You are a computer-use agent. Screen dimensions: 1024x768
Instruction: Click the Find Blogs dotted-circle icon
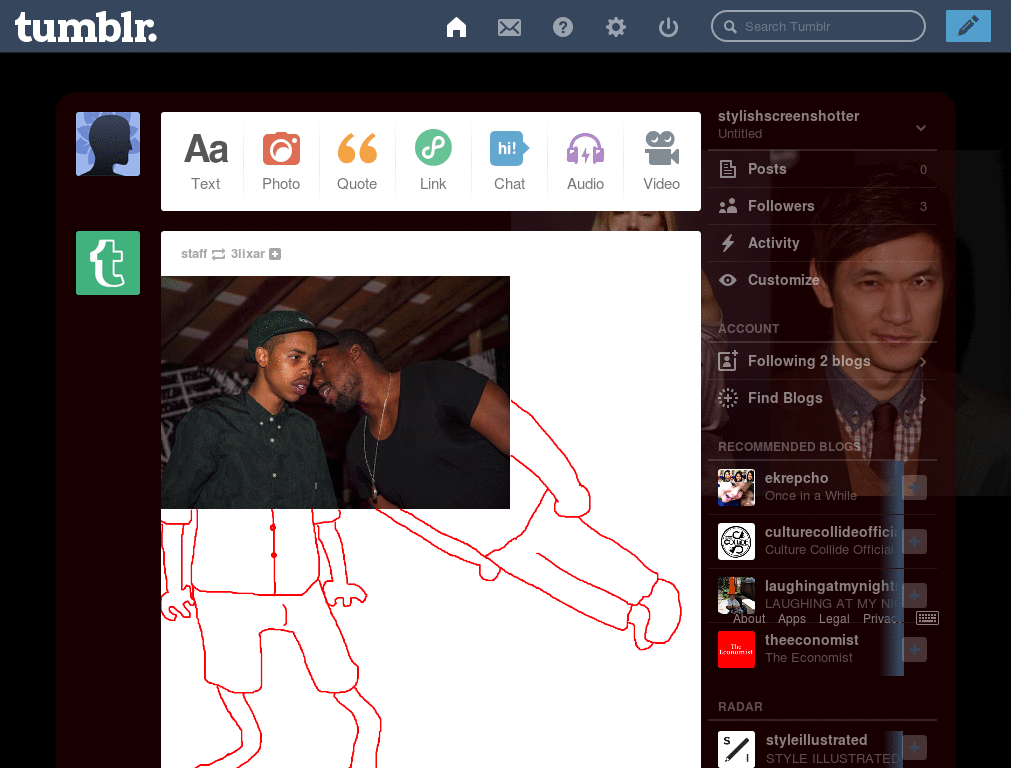[728, 398]
